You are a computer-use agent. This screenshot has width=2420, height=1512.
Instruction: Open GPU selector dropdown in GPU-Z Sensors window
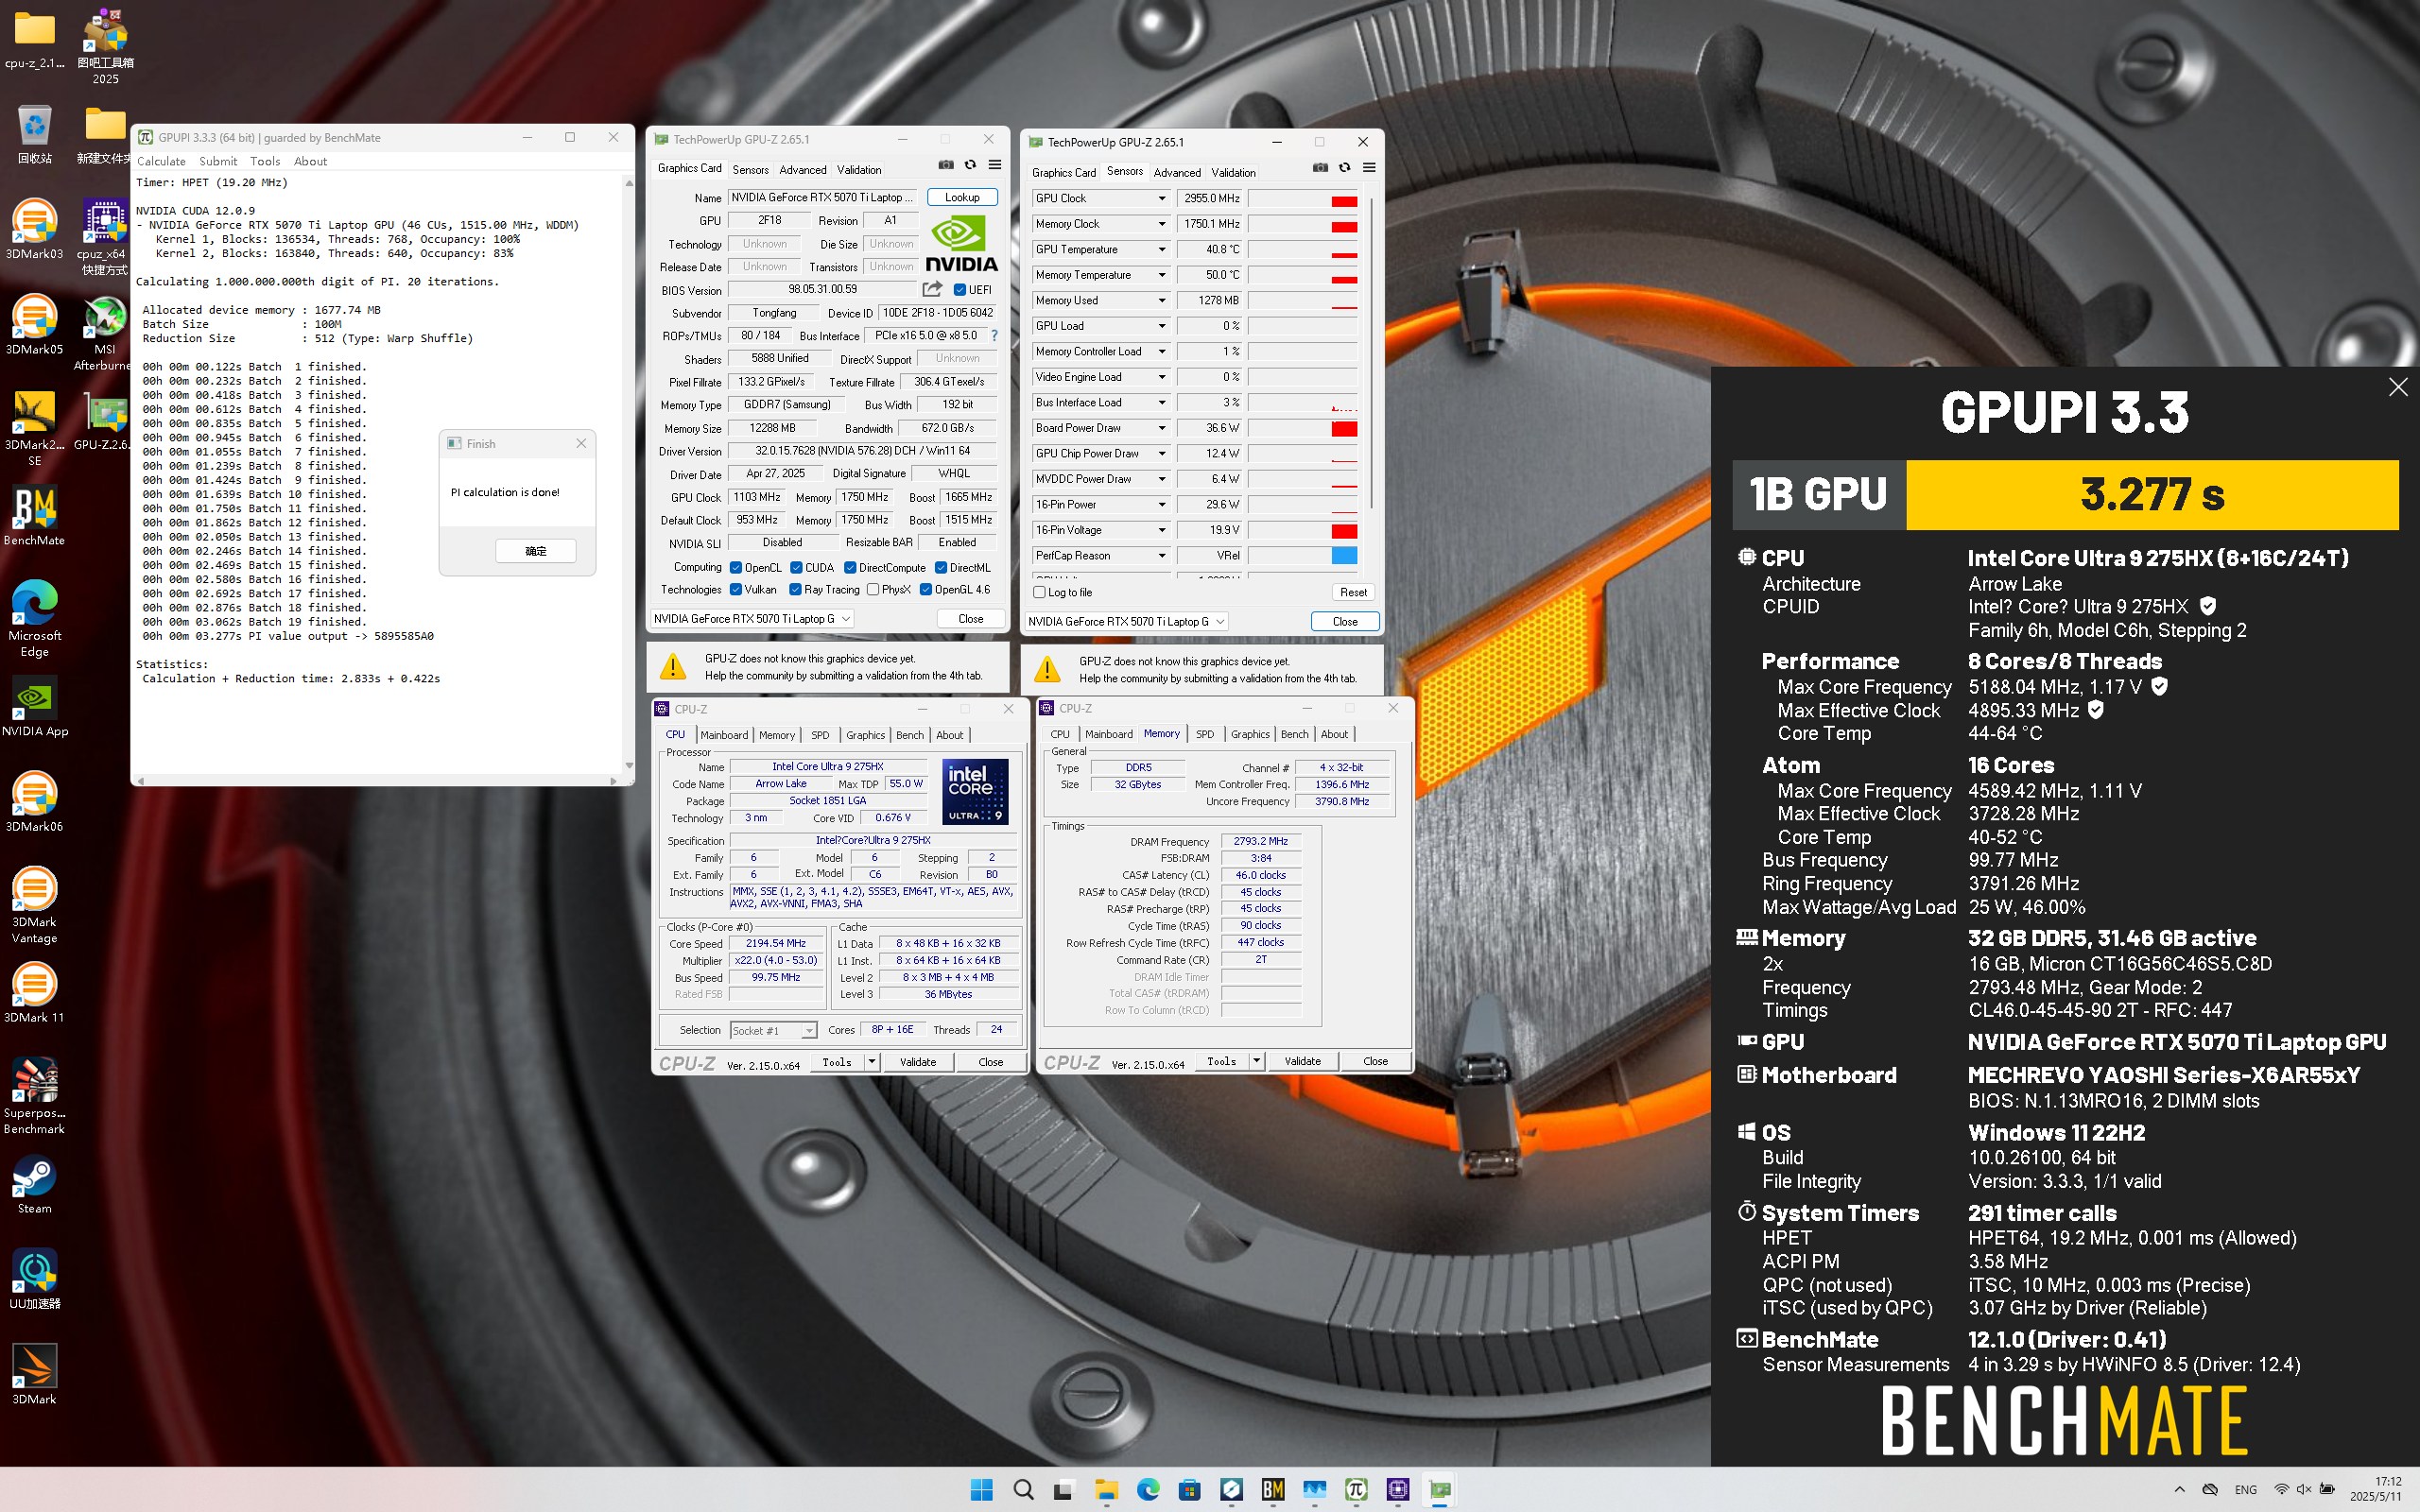coord(1127,622)
